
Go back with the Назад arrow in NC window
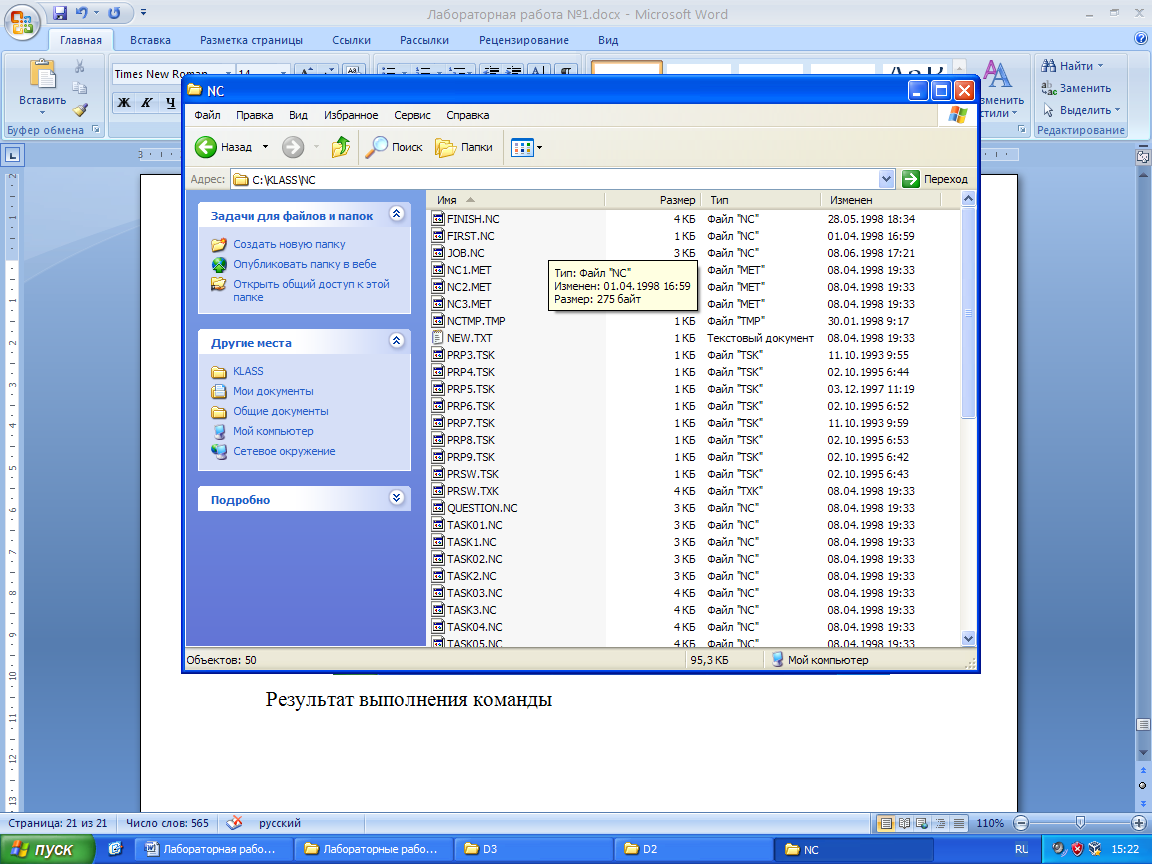click(223, 147)
